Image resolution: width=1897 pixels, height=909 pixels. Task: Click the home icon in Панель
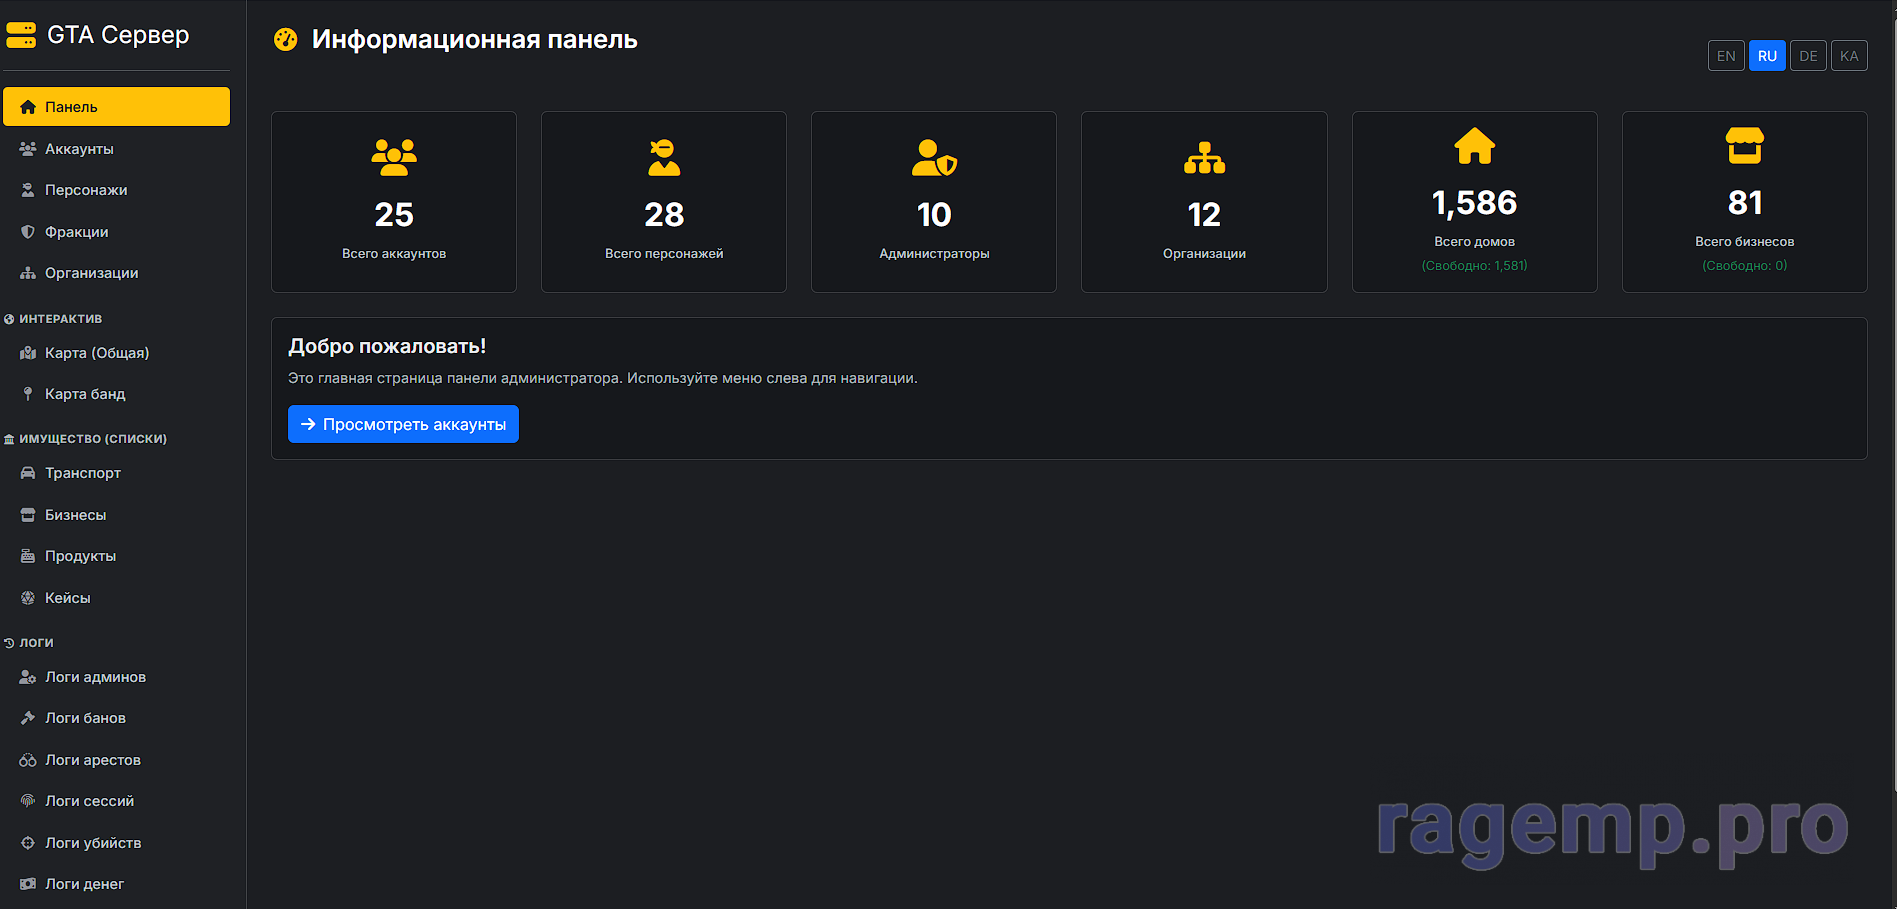point(28,107)
